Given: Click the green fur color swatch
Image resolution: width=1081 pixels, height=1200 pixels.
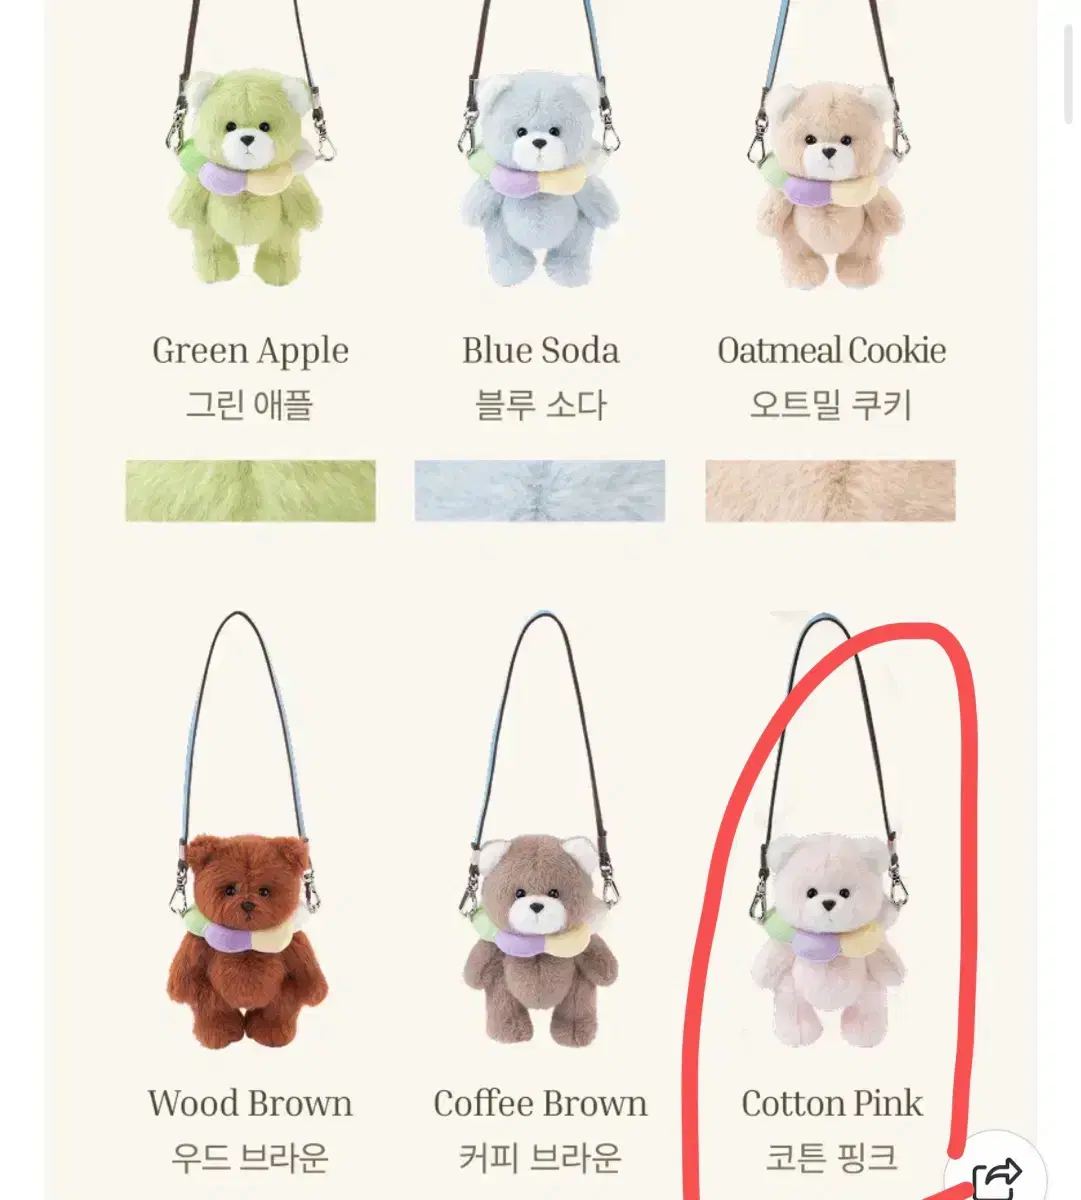Looking at the screenshot, I should [250, 490].
